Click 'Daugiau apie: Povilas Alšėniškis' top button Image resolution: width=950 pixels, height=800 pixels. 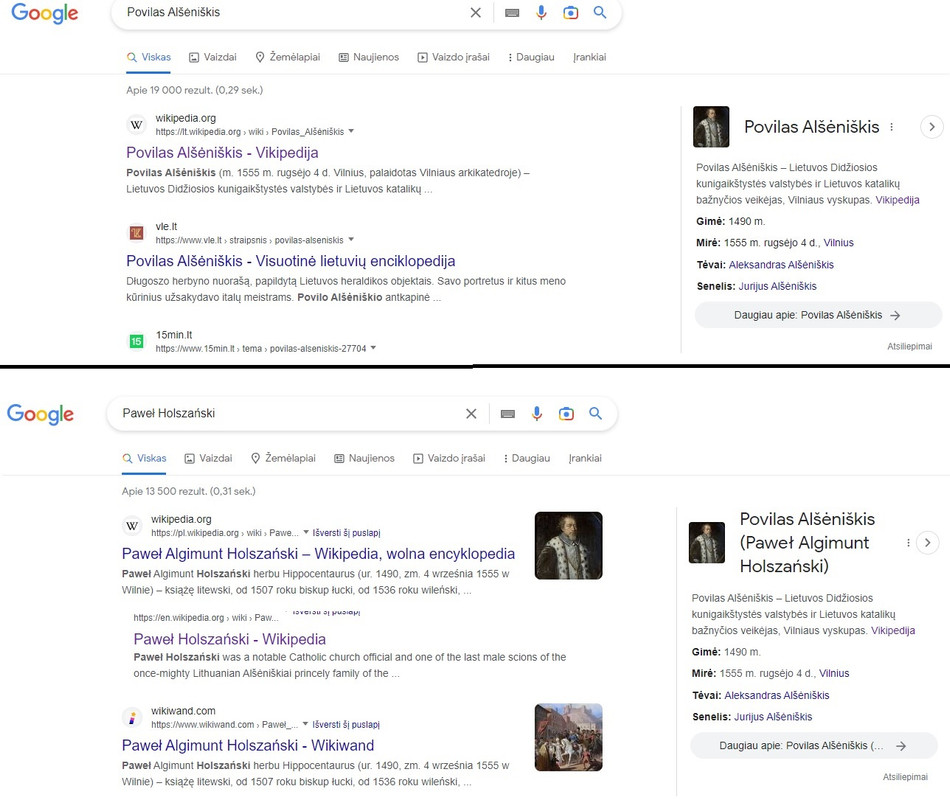(x=818, y=315)
